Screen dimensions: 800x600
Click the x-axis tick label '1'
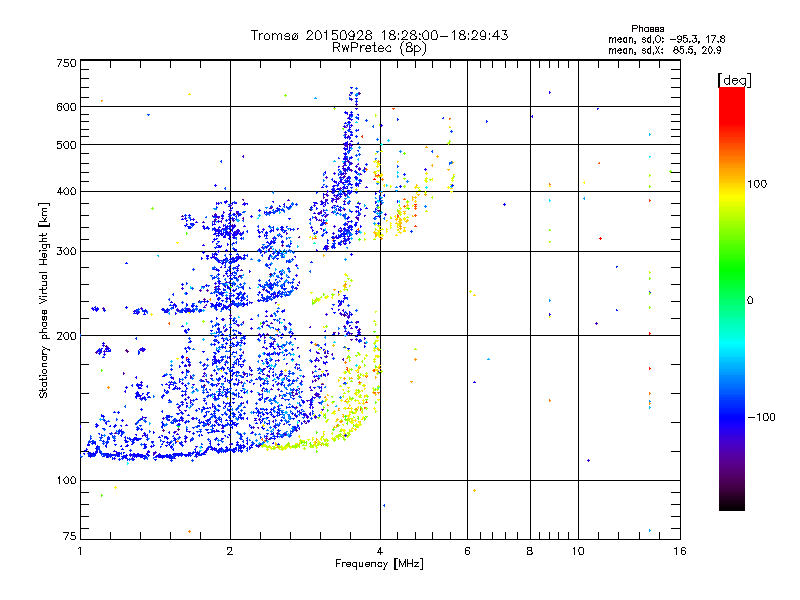pos(80,551)
